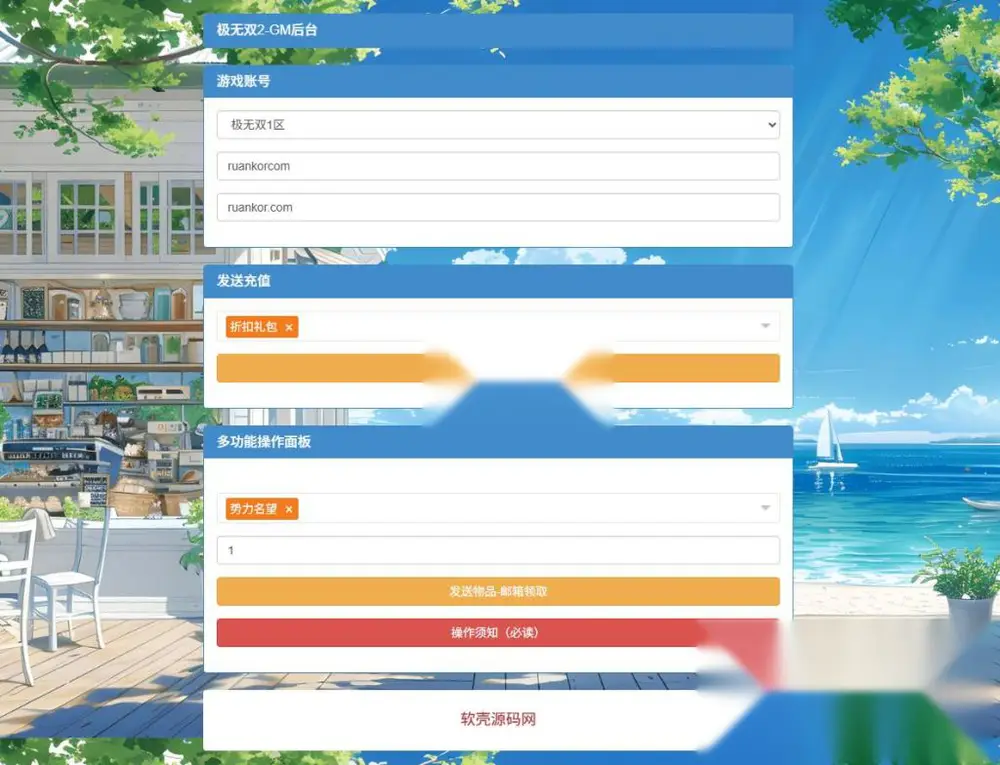Select the 折扣礼包 tag label

pos(253,327)
